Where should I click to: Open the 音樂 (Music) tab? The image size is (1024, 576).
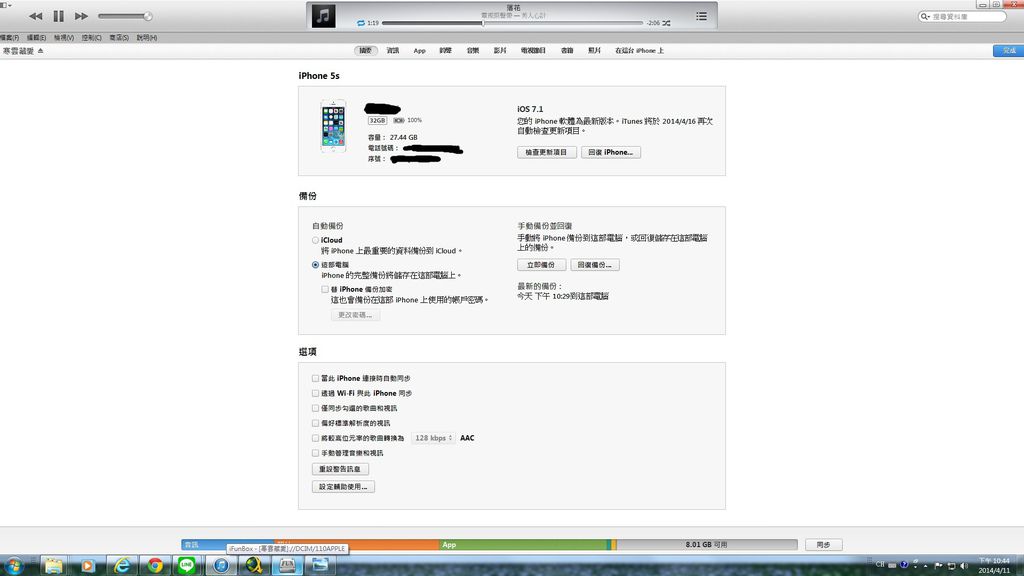pos(473,50)
